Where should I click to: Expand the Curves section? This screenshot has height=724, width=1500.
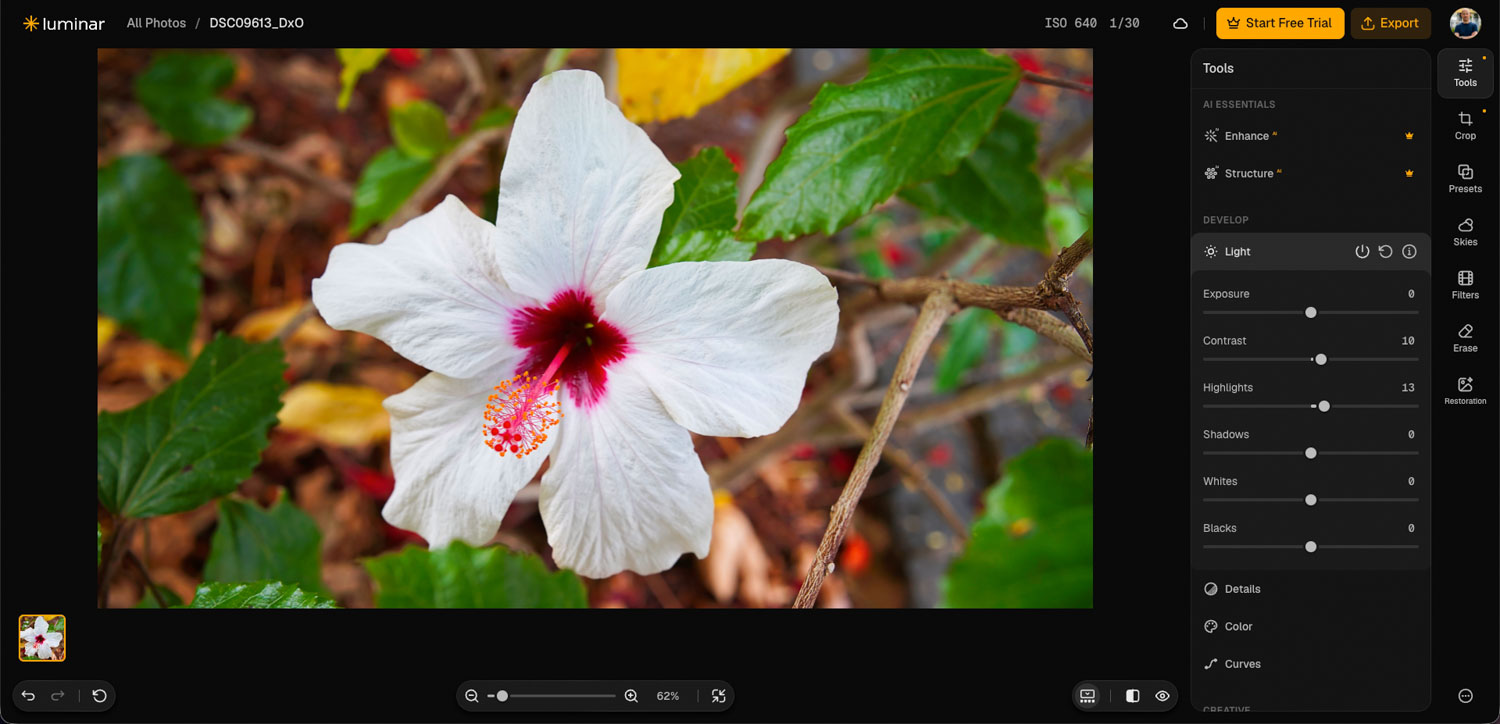coord(1310,664)
